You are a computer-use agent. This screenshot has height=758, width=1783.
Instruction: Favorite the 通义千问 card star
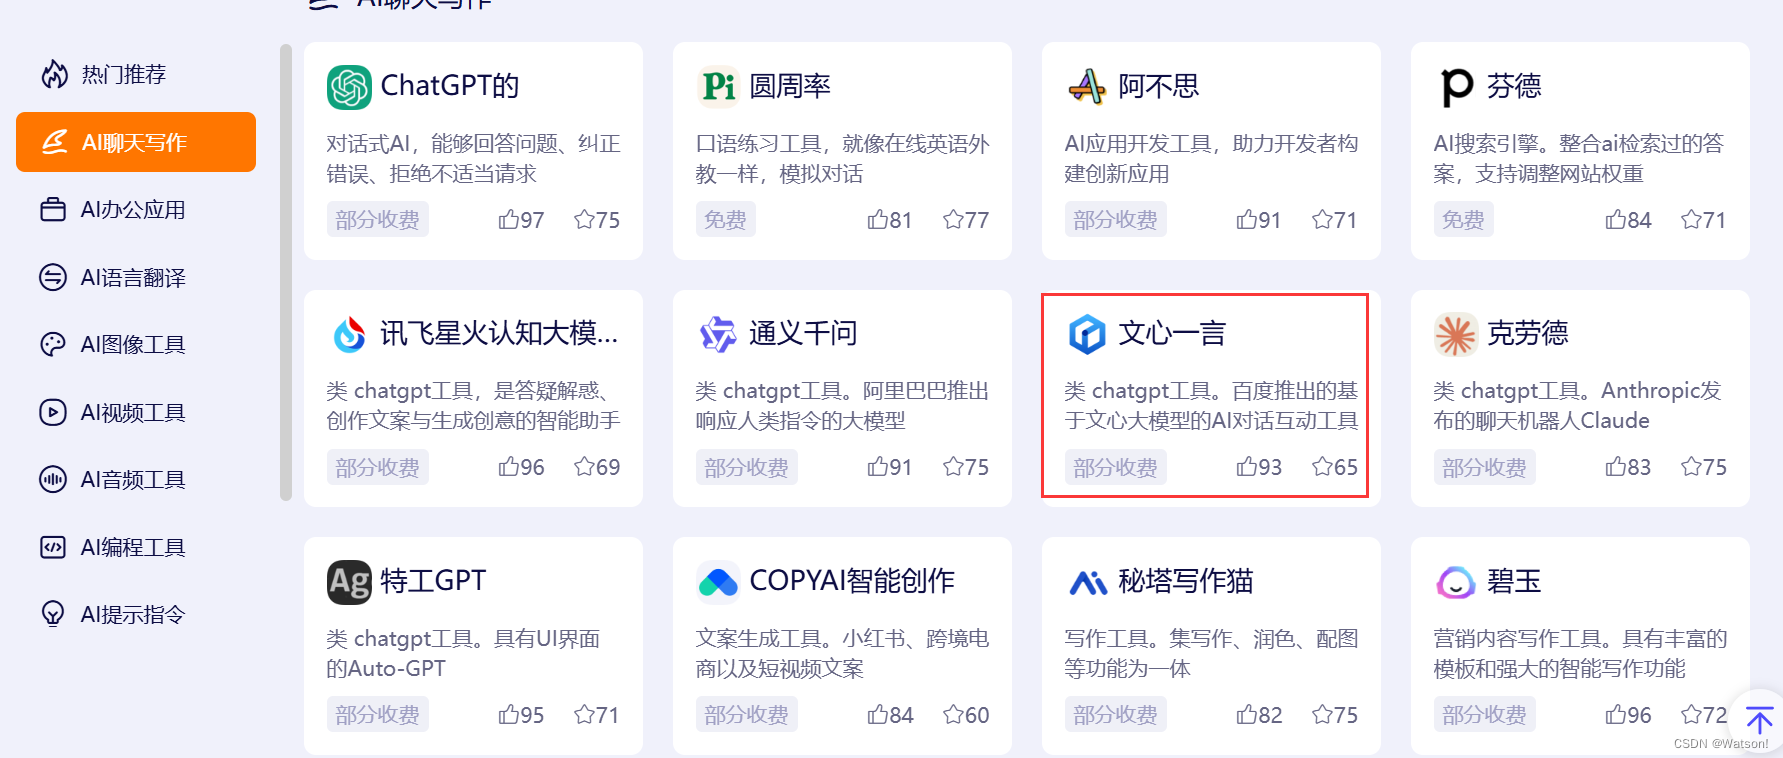[966, 467]
